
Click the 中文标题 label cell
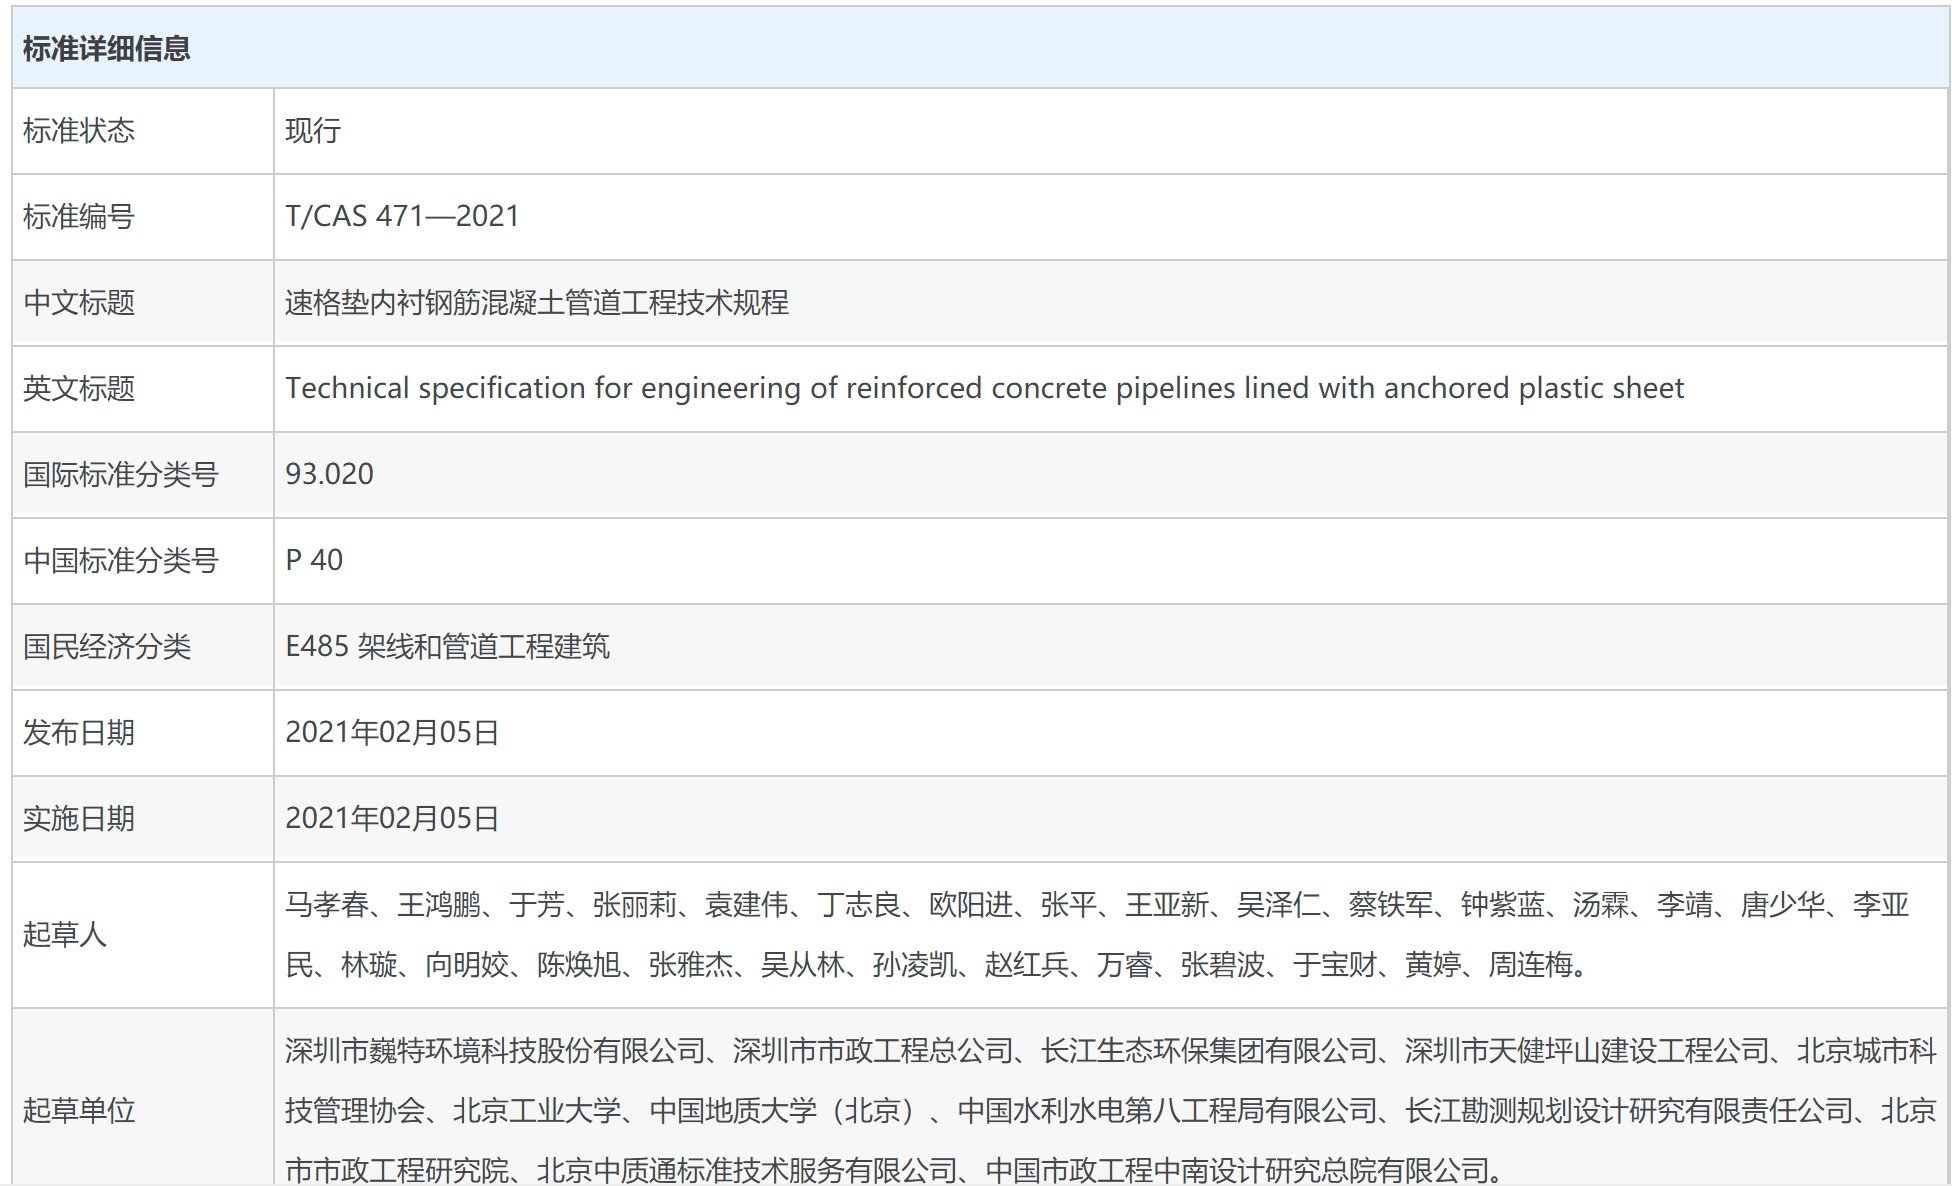(78, 303)
